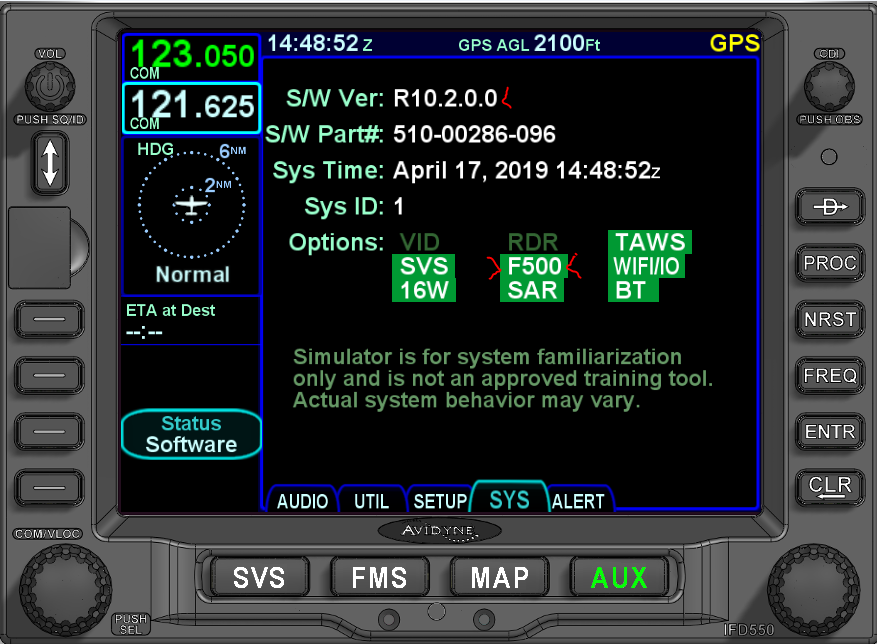The width and height of the screenshot is (877, 644).
Task: Click the GPS AGL 2100Ft readout
Action: [x=529, y=44]
